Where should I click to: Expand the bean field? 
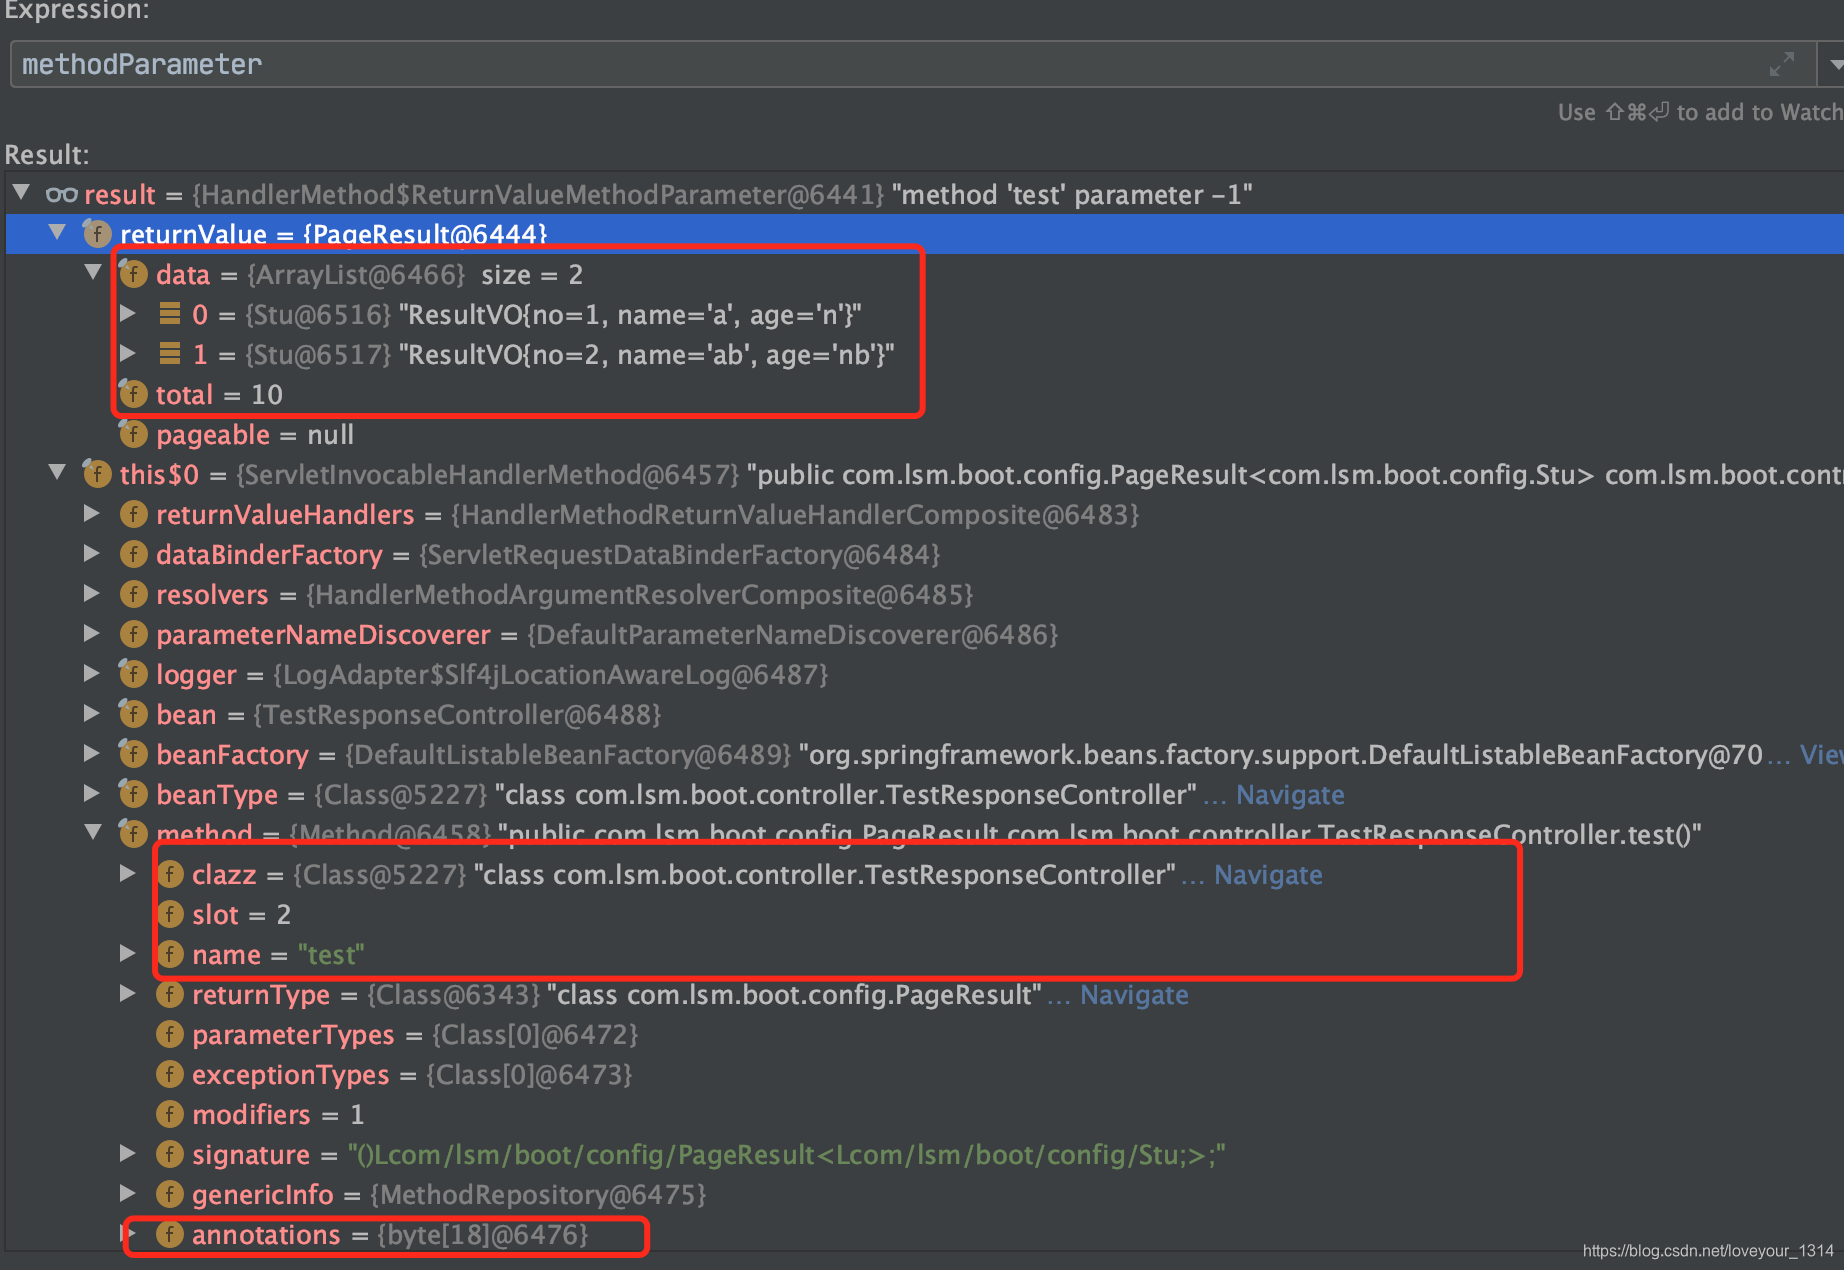click(92, 713)
